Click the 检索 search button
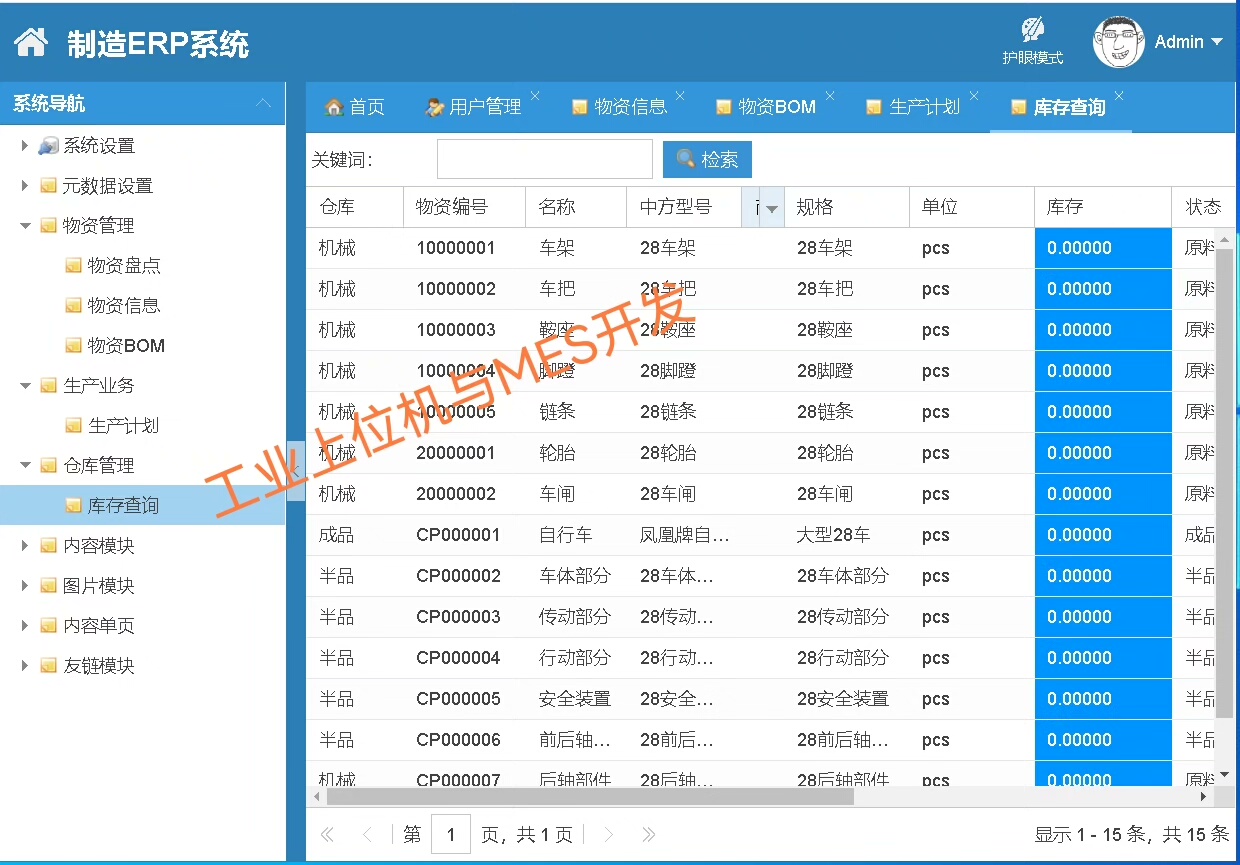This screenshot has width=1240, height=865. click(707, 159)
